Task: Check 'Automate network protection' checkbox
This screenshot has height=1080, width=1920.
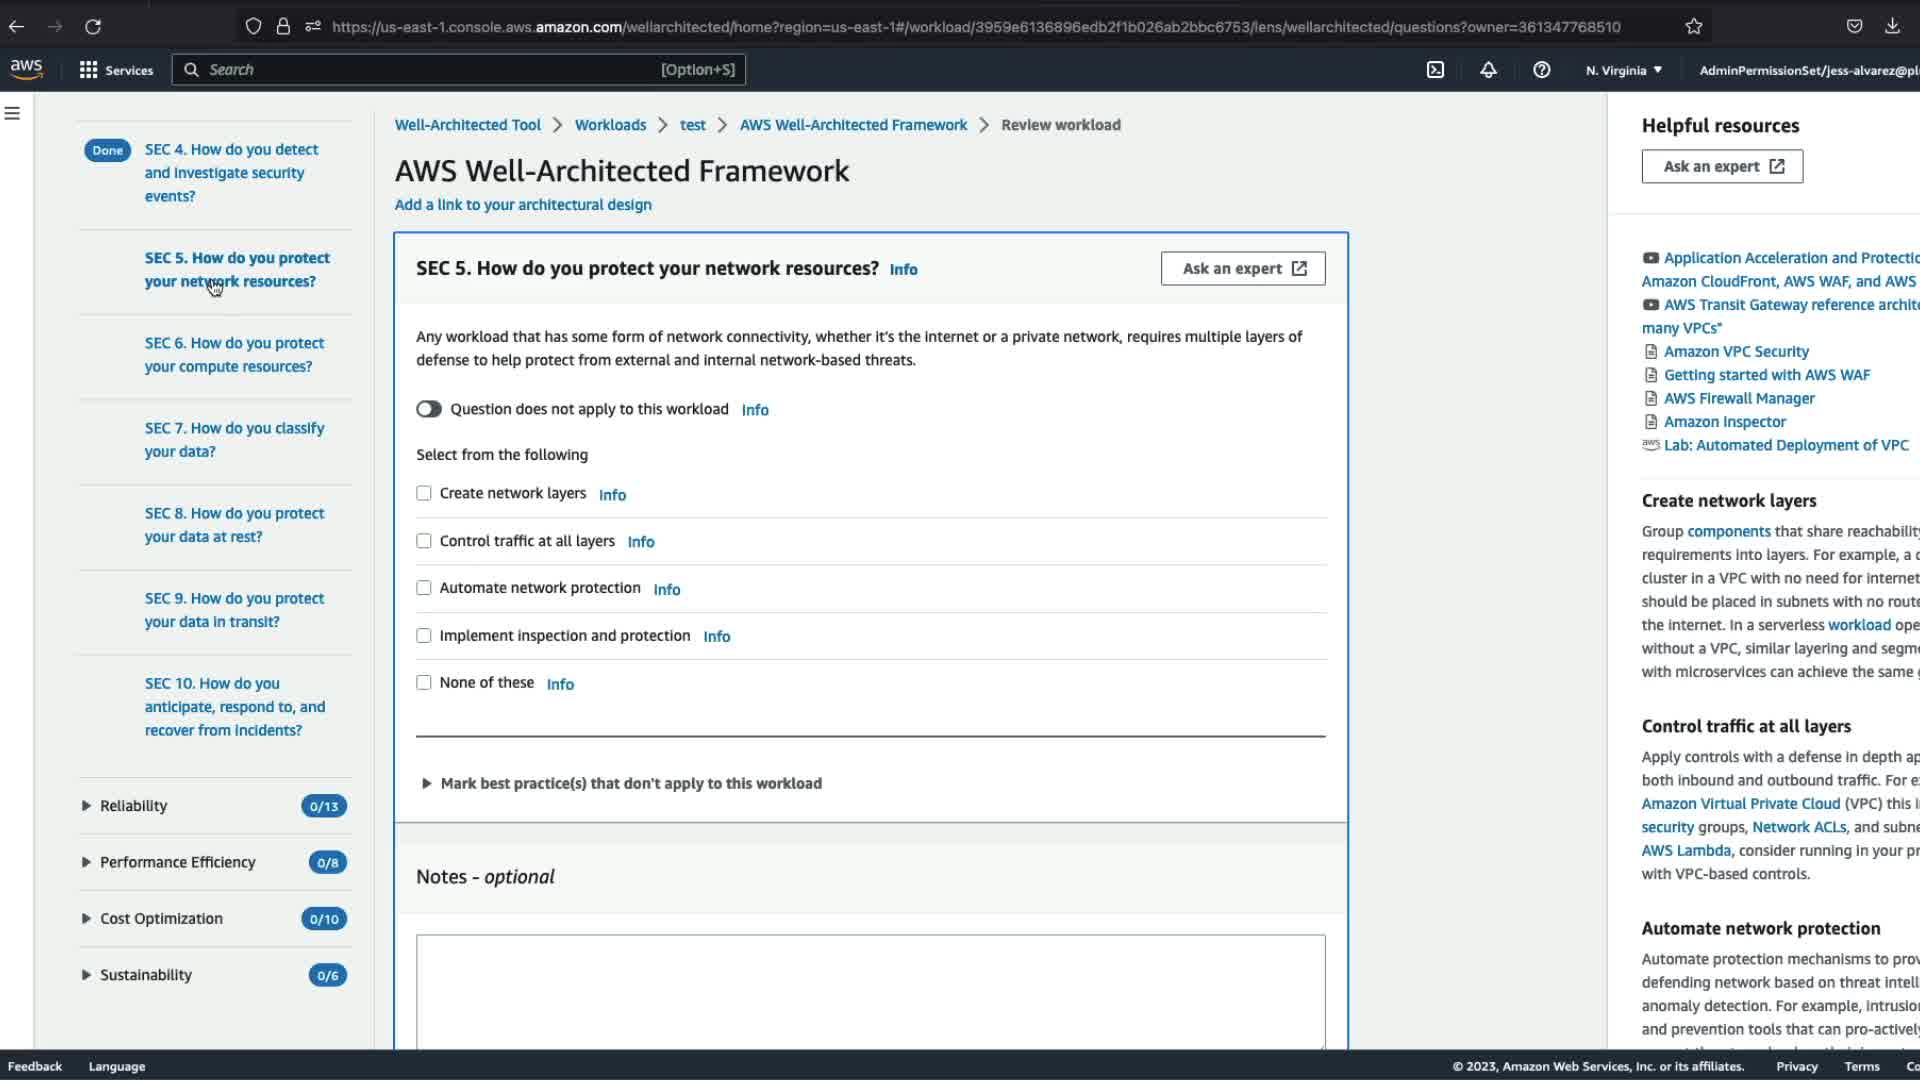Action: click(424, 588)
